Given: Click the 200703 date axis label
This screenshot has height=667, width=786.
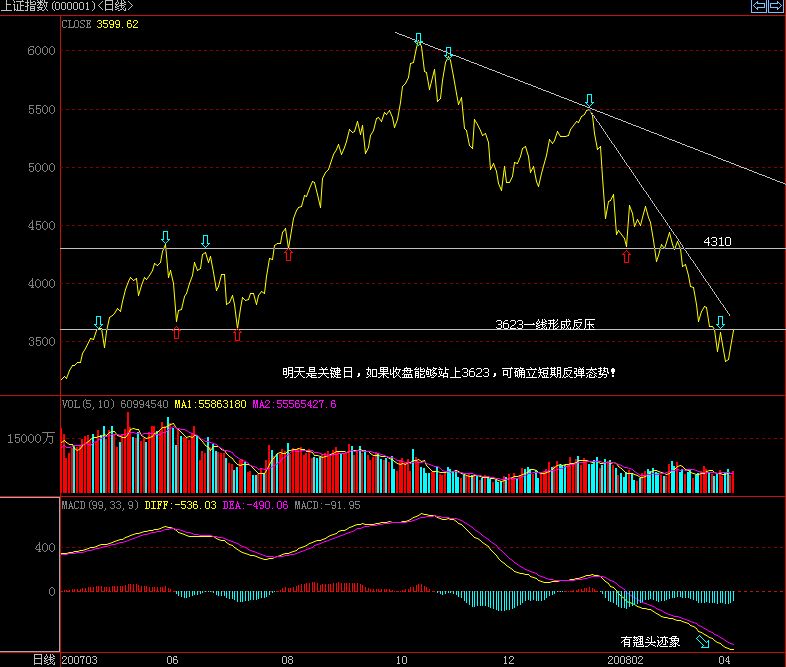Looking at the screenshot, I should click(79, 660).
